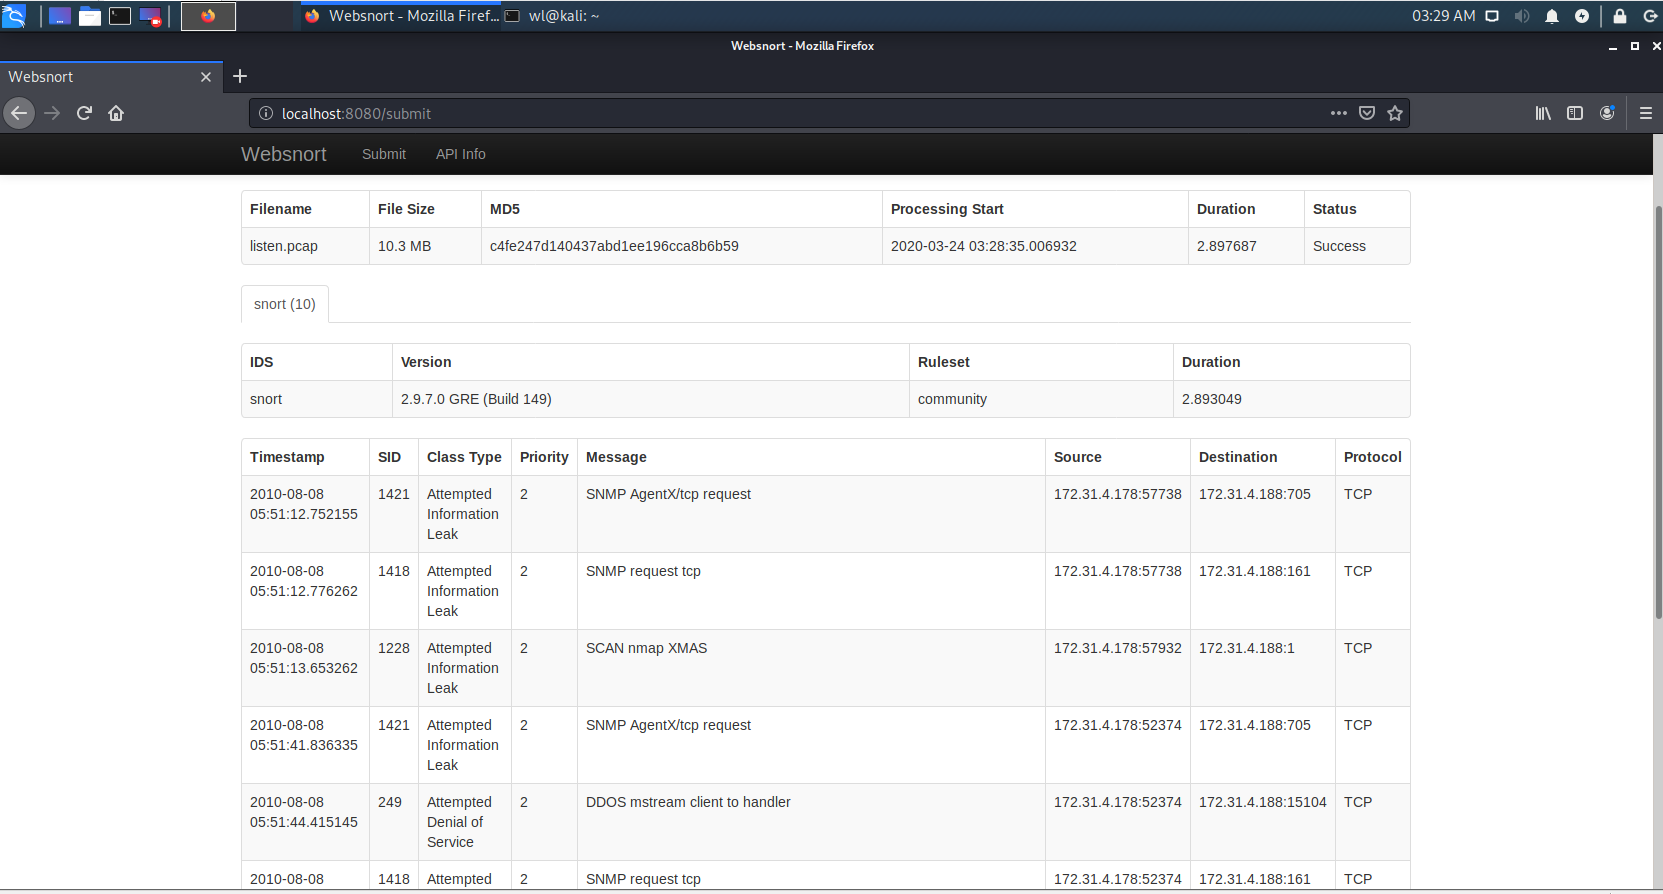Open the snort (10) results tab

click(285, 304)
